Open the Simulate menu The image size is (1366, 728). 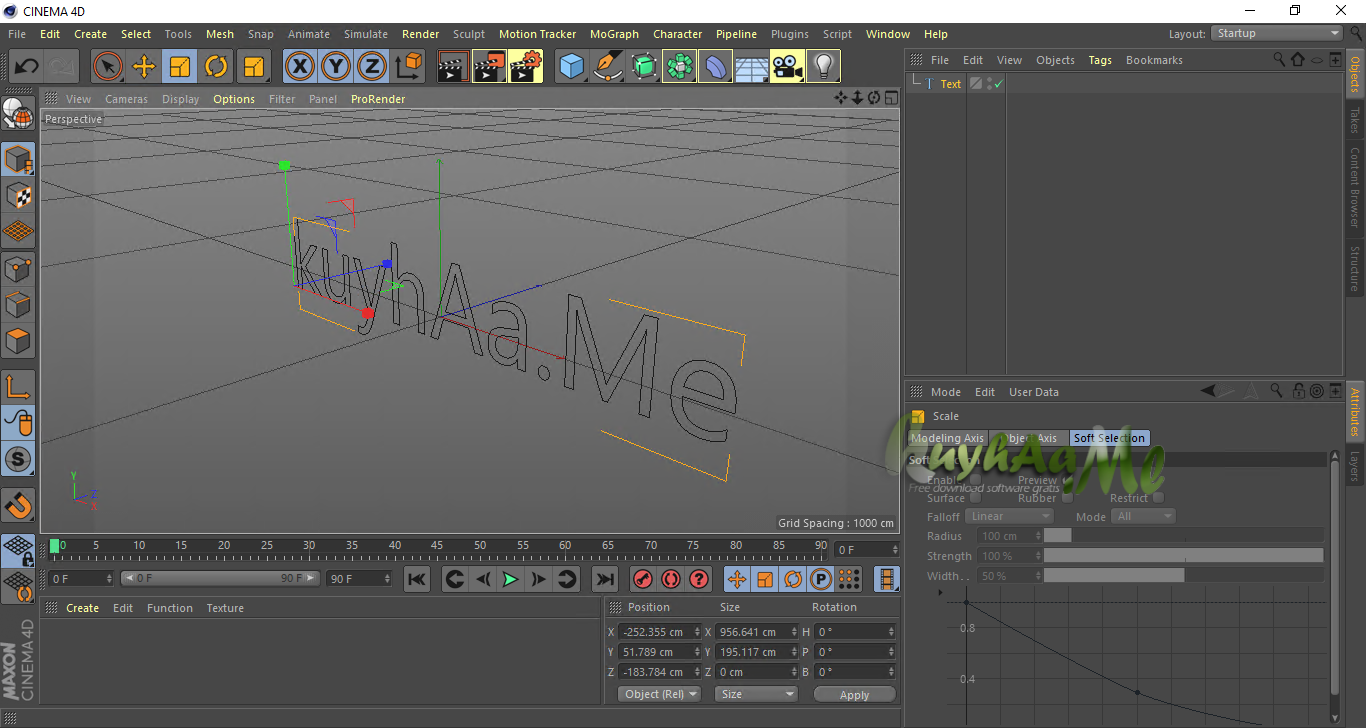366,34
